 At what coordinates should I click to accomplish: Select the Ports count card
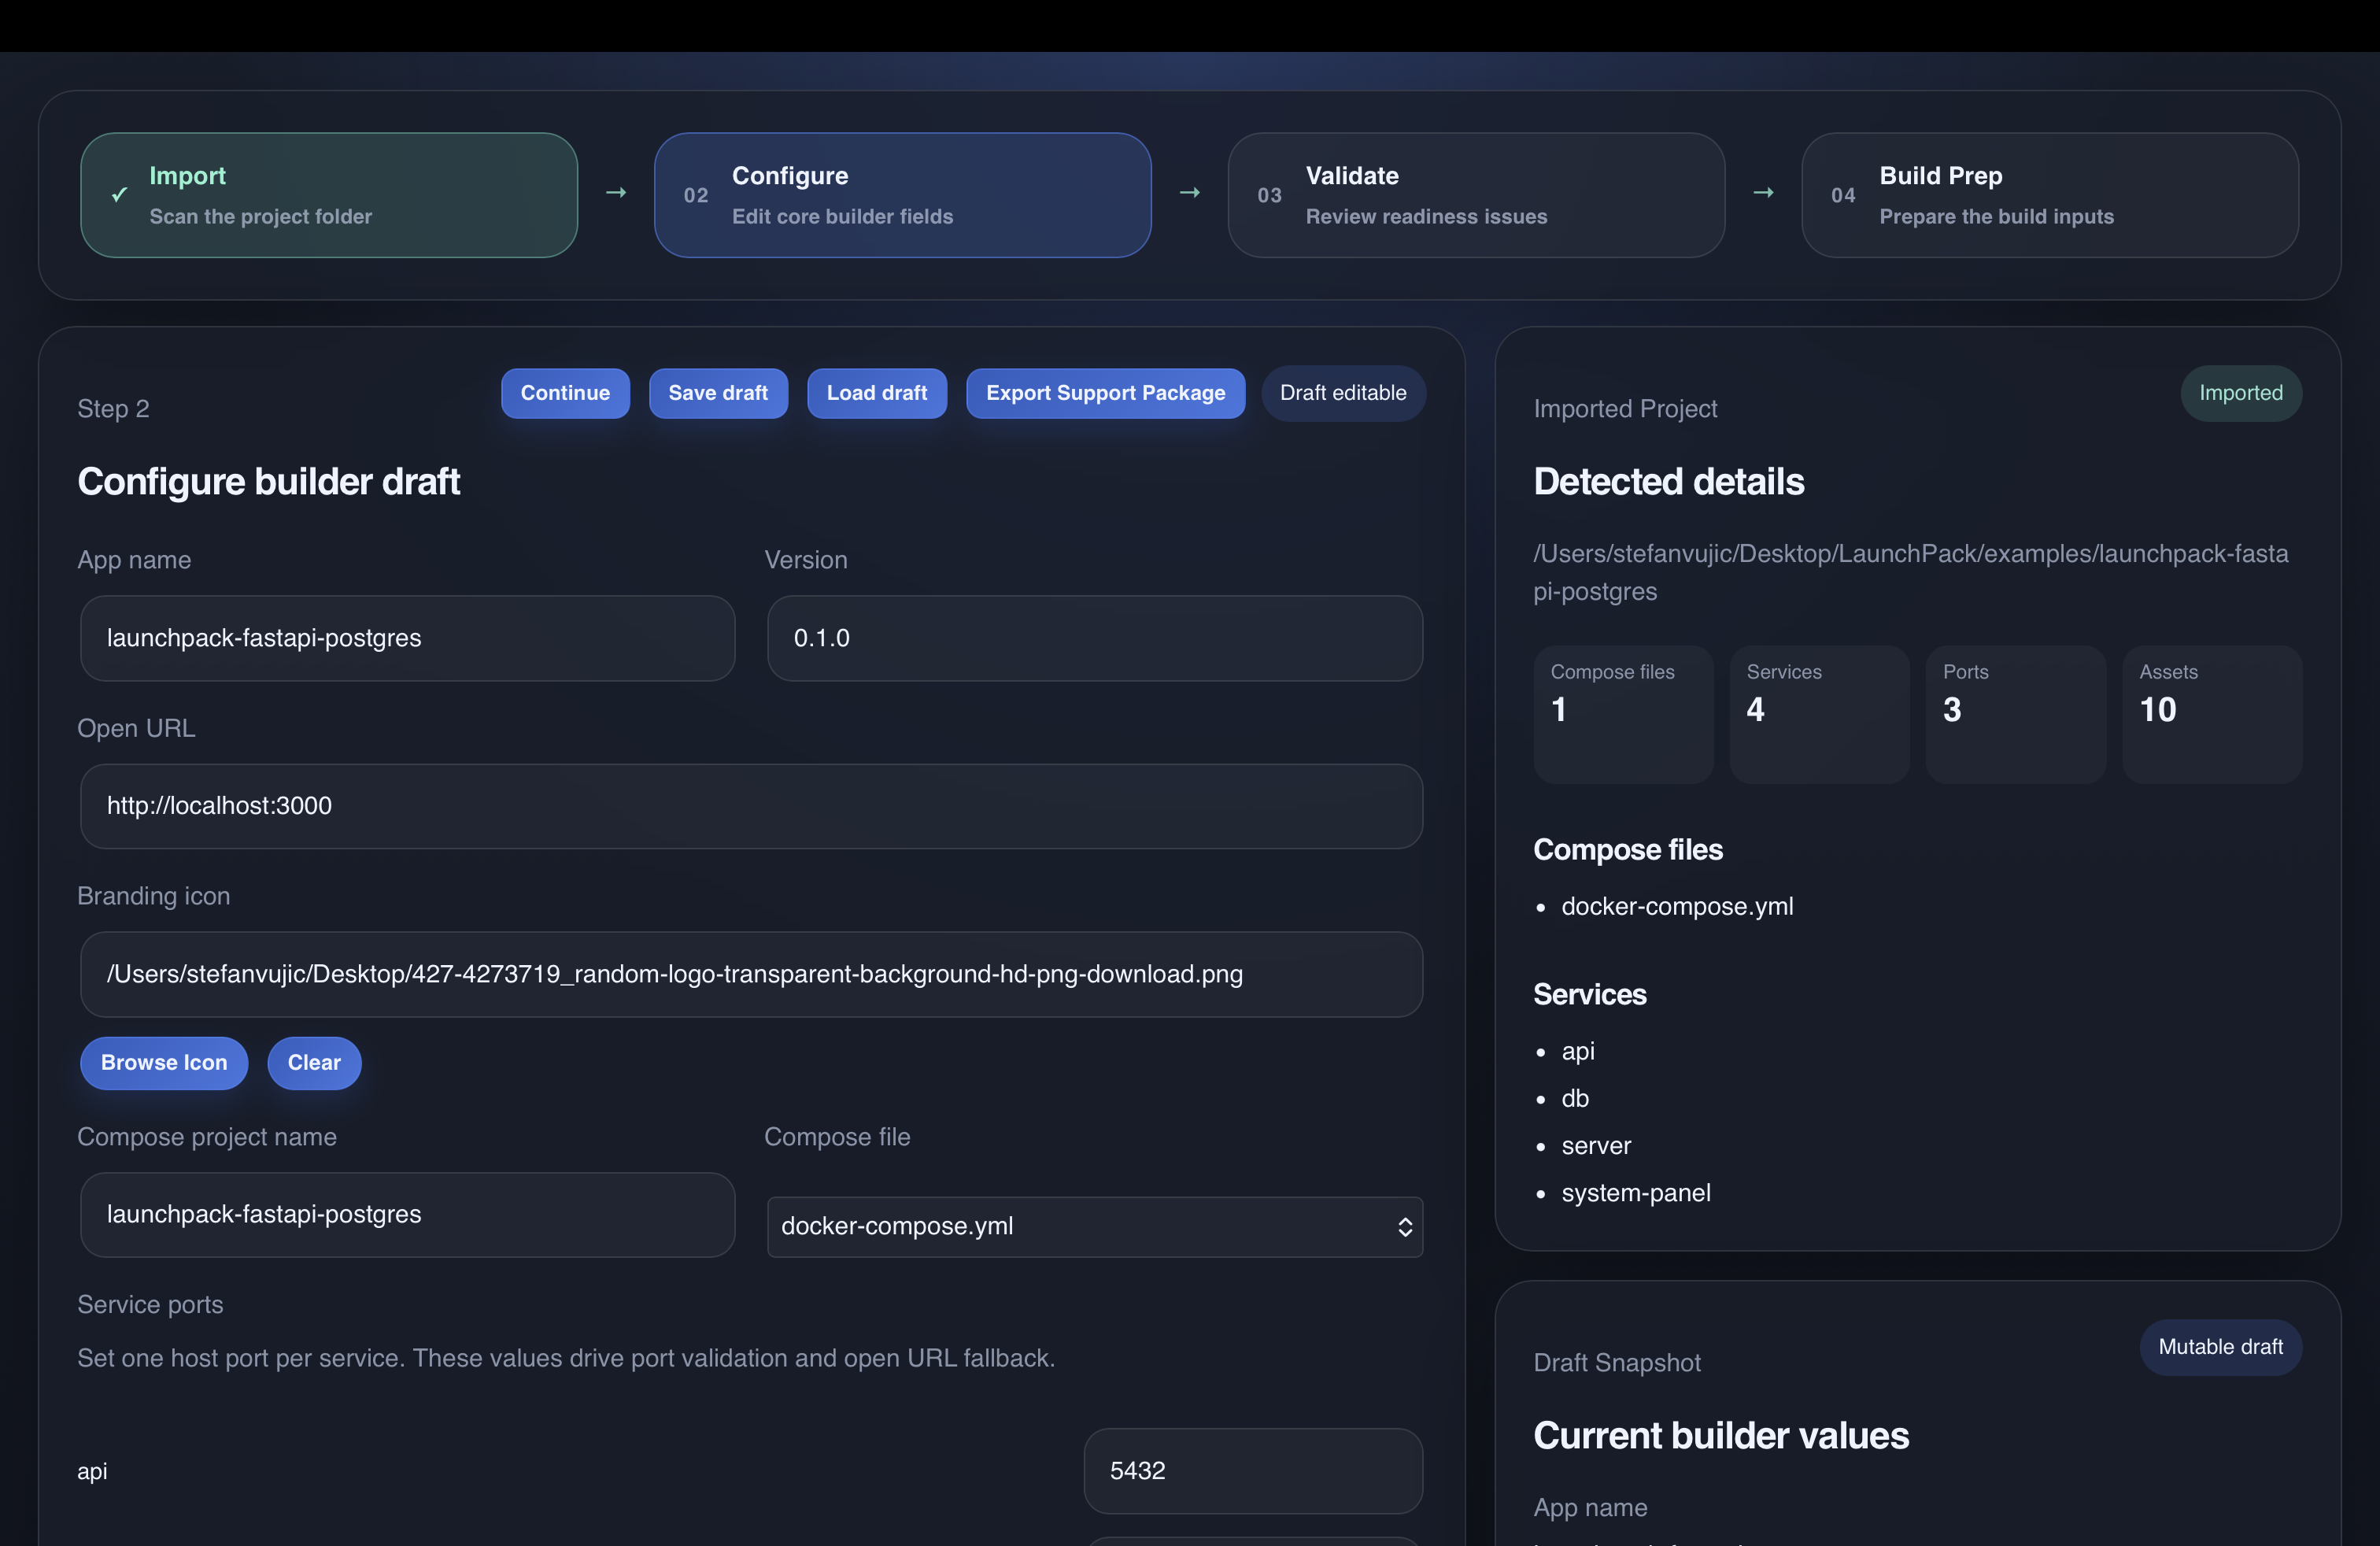tap(2015, 713)
